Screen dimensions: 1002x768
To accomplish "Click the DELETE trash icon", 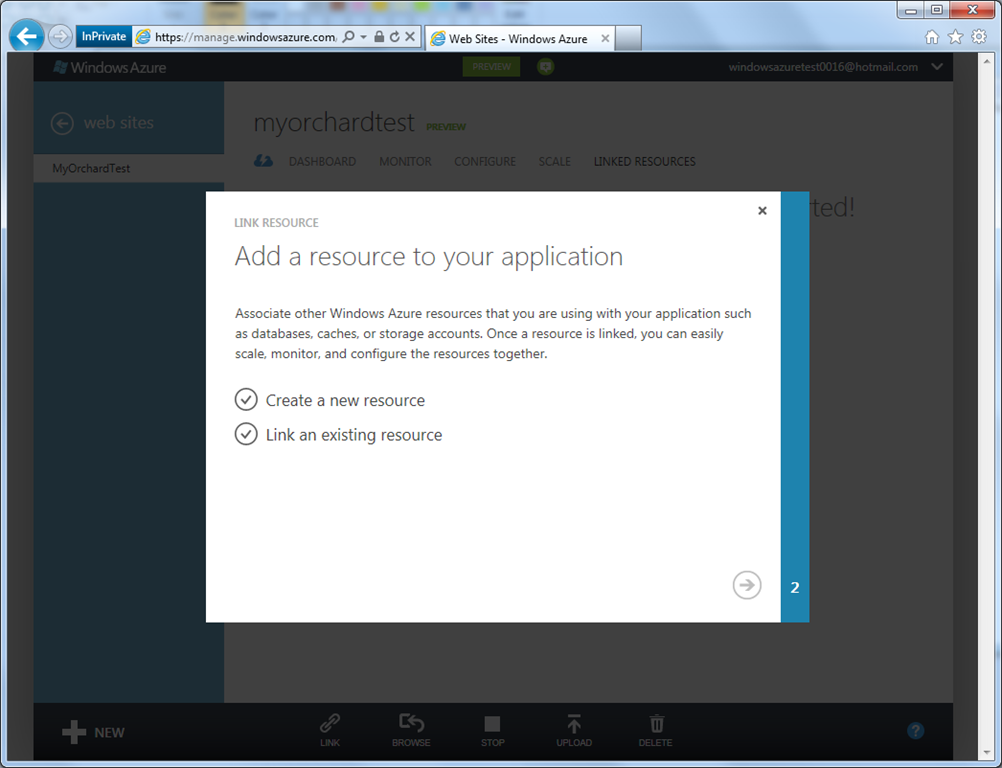I will [x=656, y=724].
